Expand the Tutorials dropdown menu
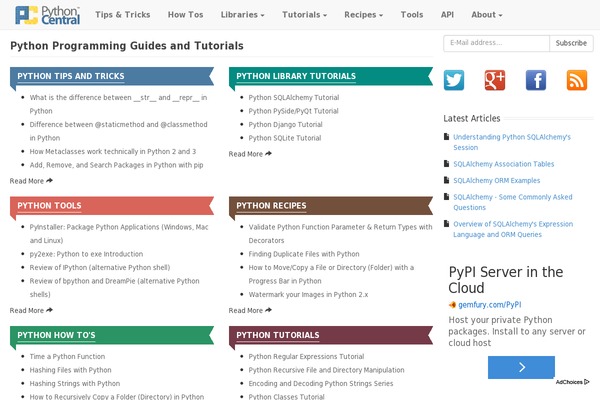This screenshot has width=600, height=400. [x=305, y=15]
